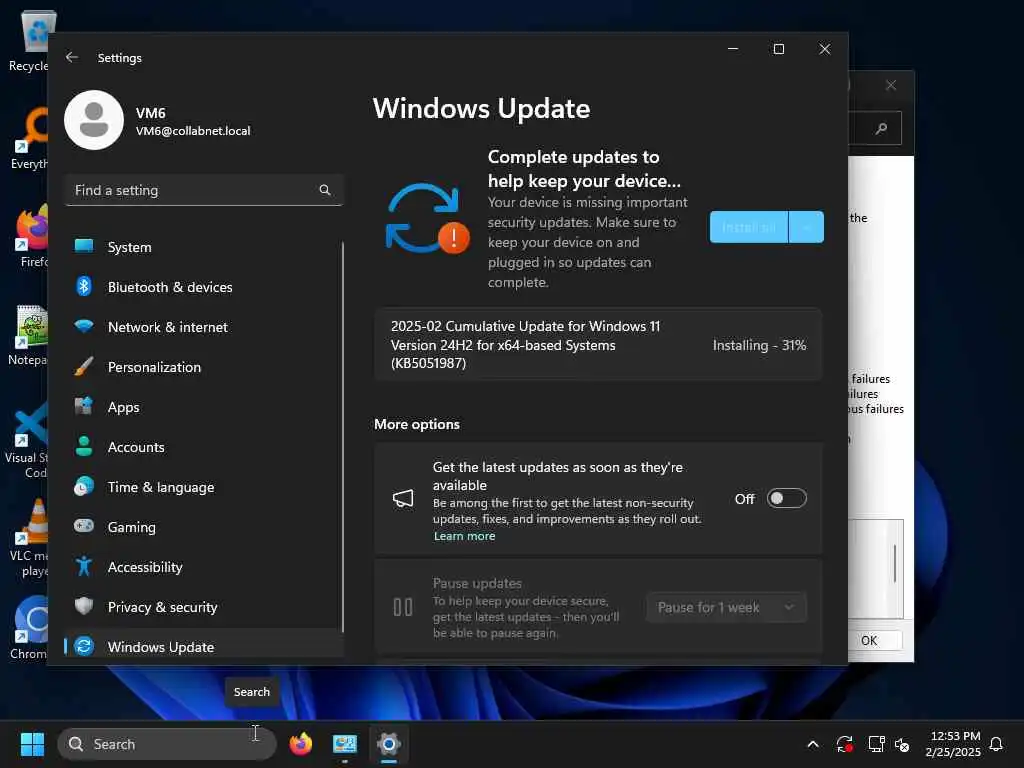The image size is (1024, 768).
Task: Click the Installing - 31% status
Action: (760, 345)
